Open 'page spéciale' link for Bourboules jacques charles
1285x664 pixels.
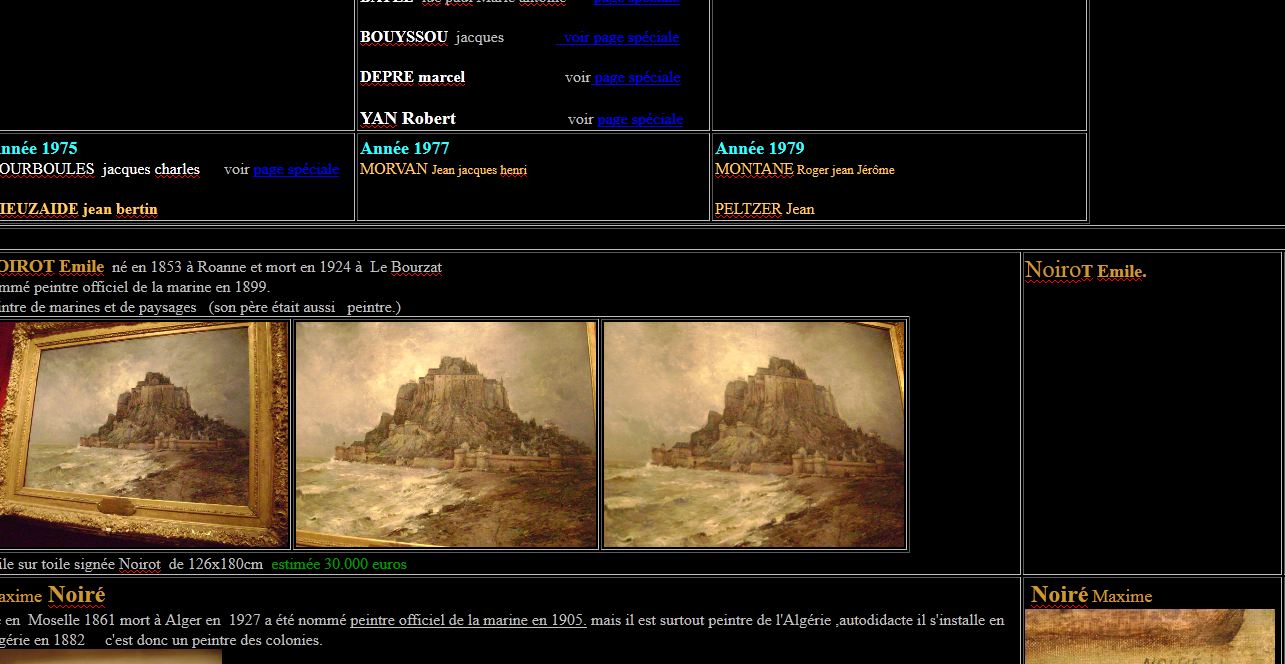296,170
